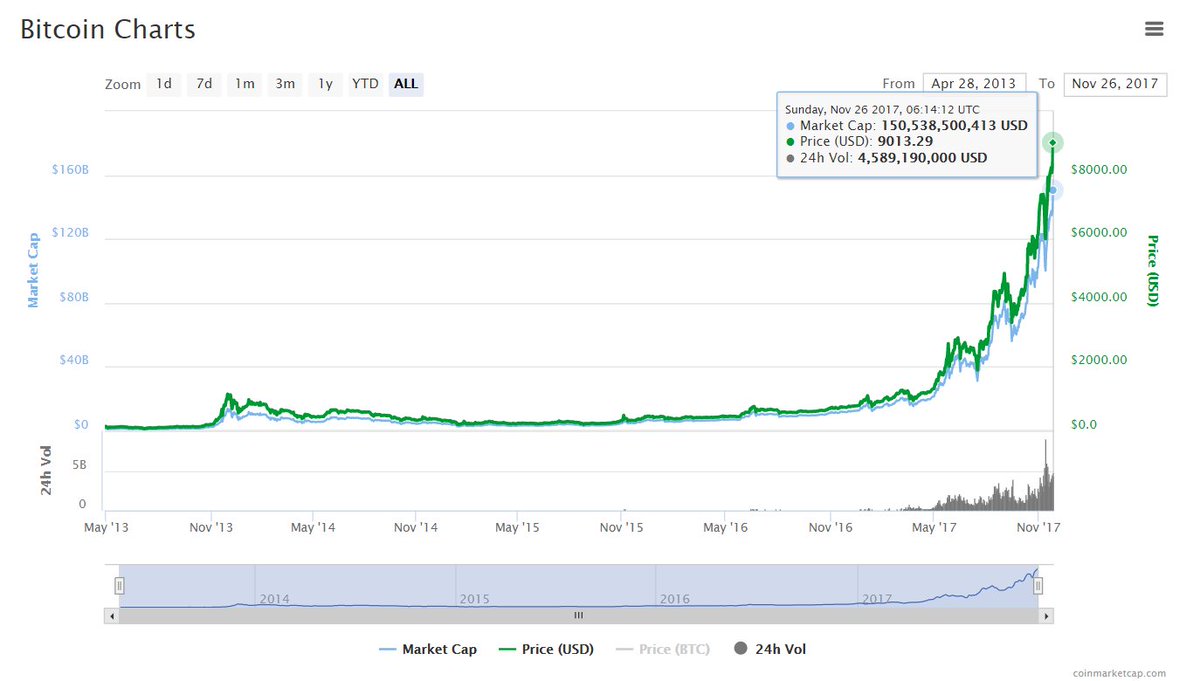Viewport: 1200px width, 681px height.
Task: Toggle the 24h Vol series in legend
Action: click(x=770, y=649)
